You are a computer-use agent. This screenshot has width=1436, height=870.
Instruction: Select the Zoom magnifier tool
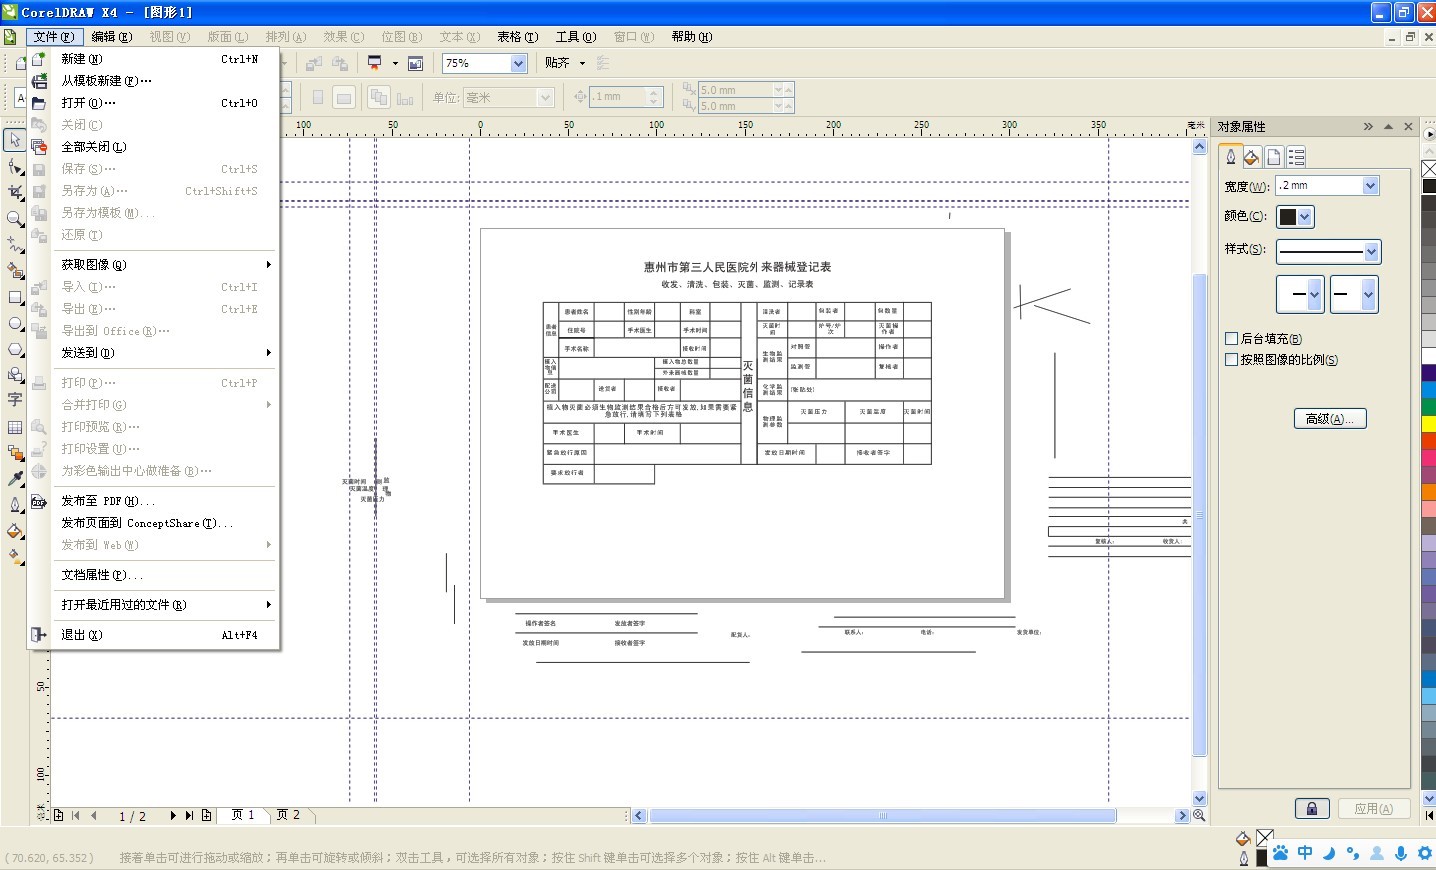click(15, 218)
